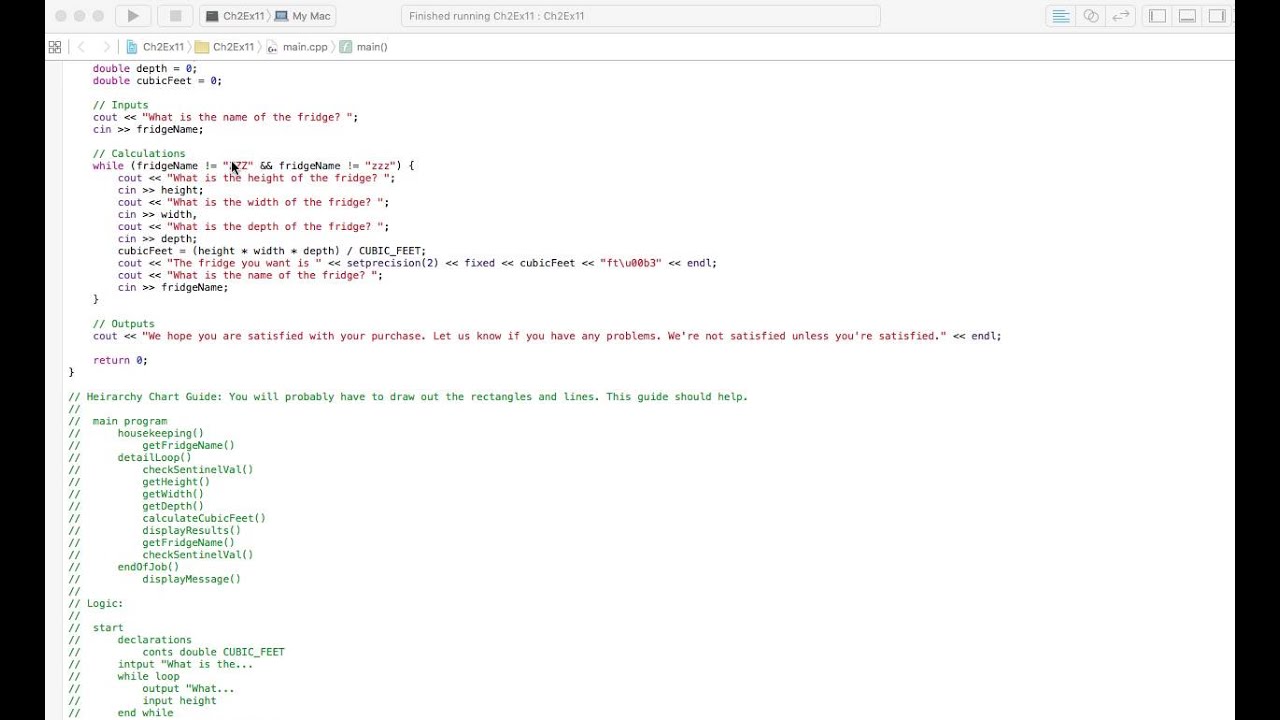Click "while loop" comment line
The height and width of the screenshot is (720, 1280).
[x=148, y=676]
